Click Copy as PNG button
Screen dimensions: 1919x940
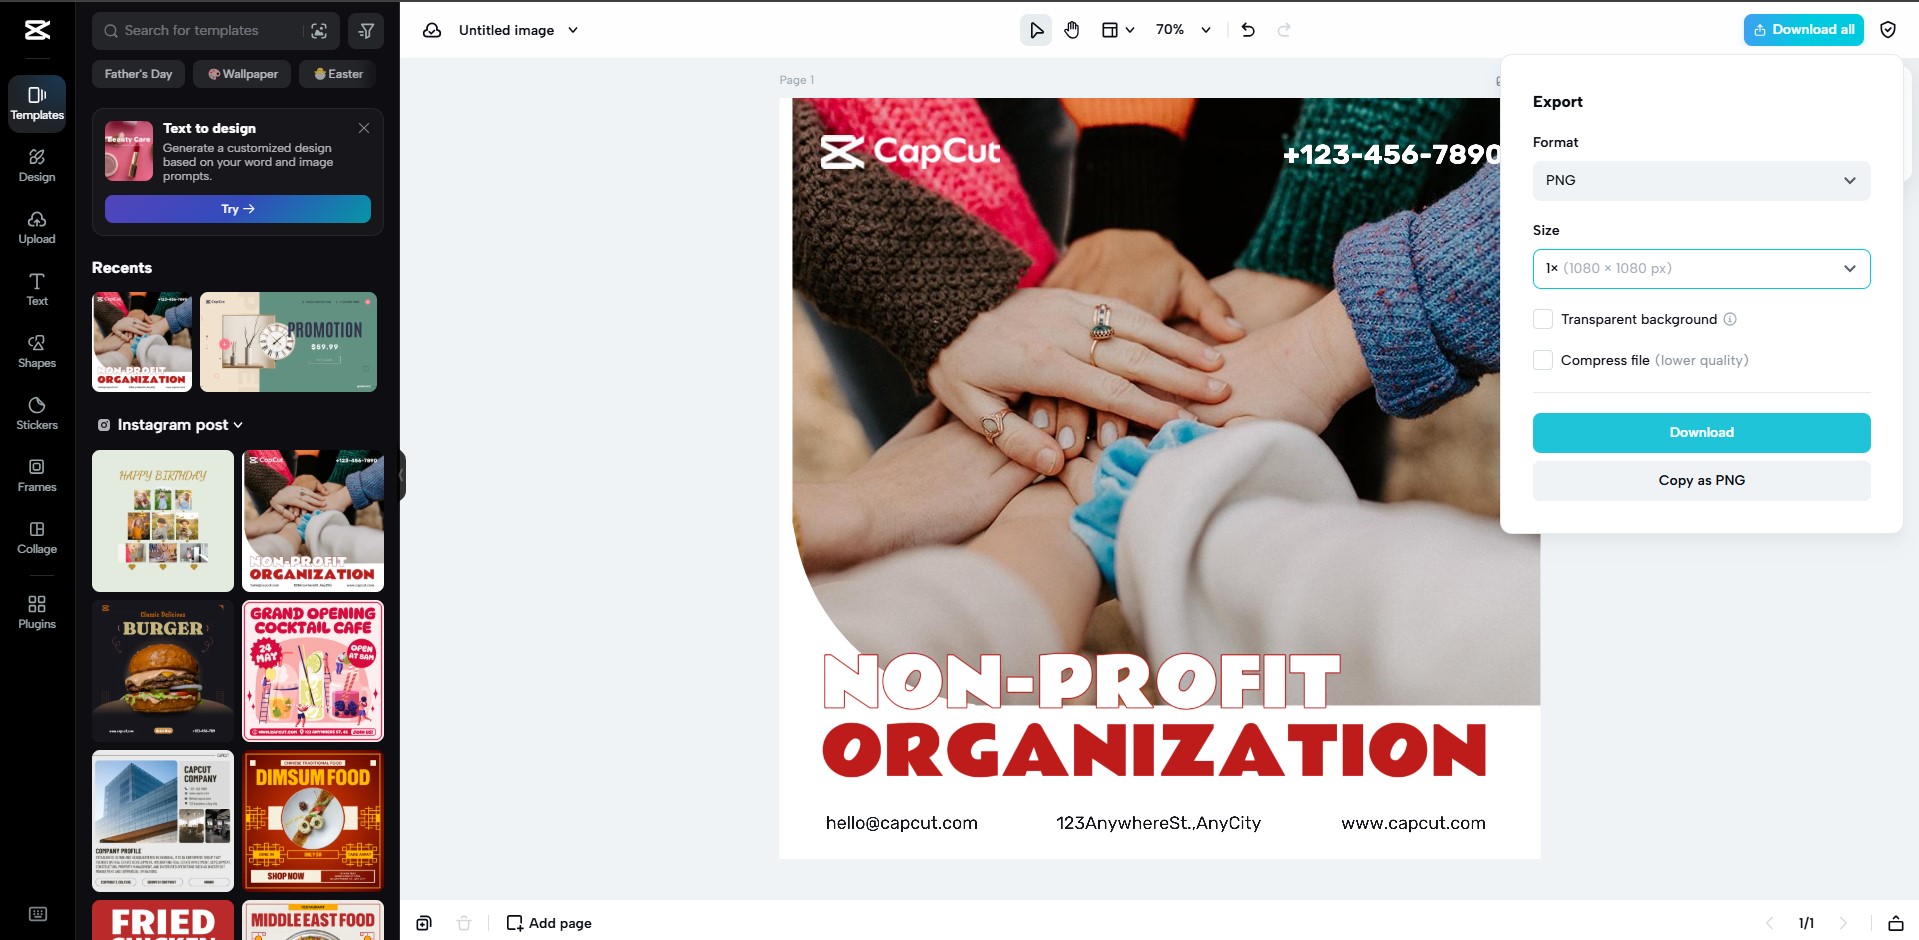[1700, 480]
